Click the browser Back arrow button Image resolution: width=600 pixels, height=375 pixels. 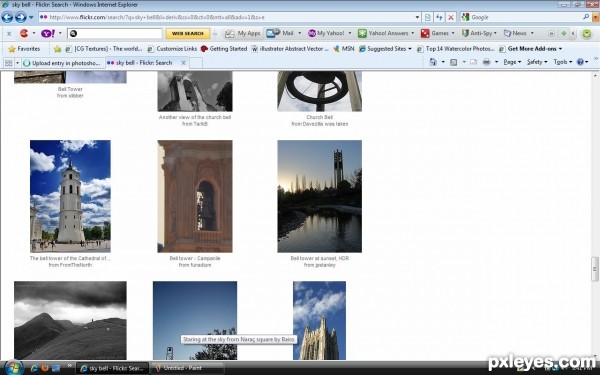tap(7, 17)
